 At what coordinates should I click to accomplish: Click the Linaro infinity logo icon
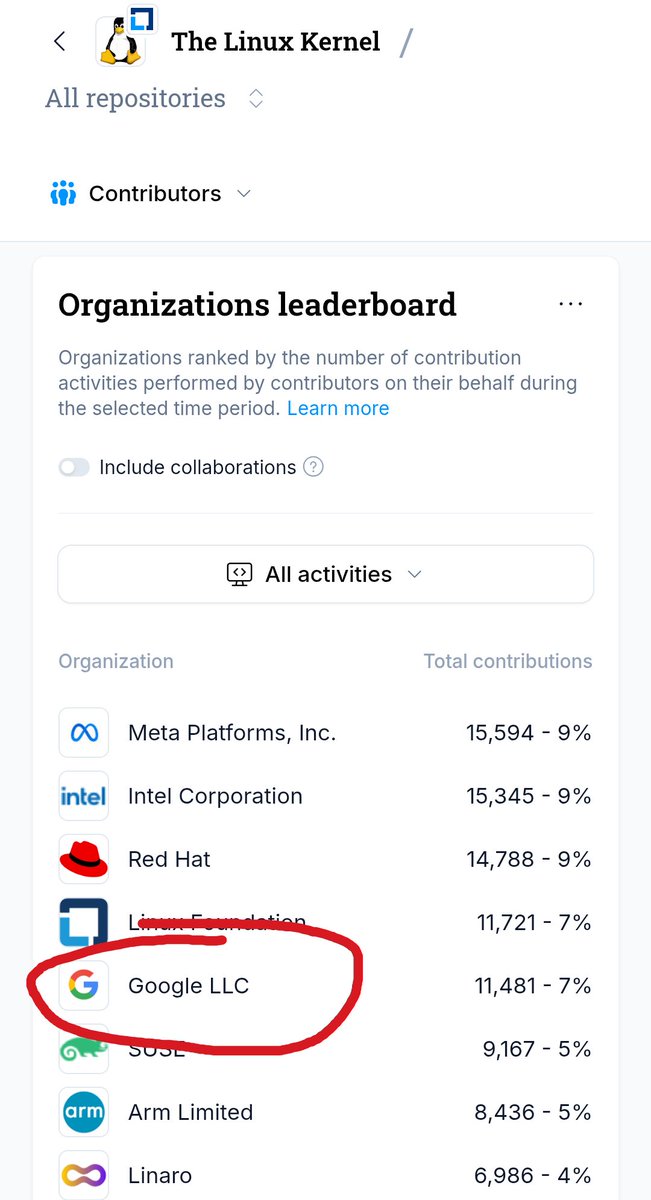pyautogui.click(x=84, y=1175)
